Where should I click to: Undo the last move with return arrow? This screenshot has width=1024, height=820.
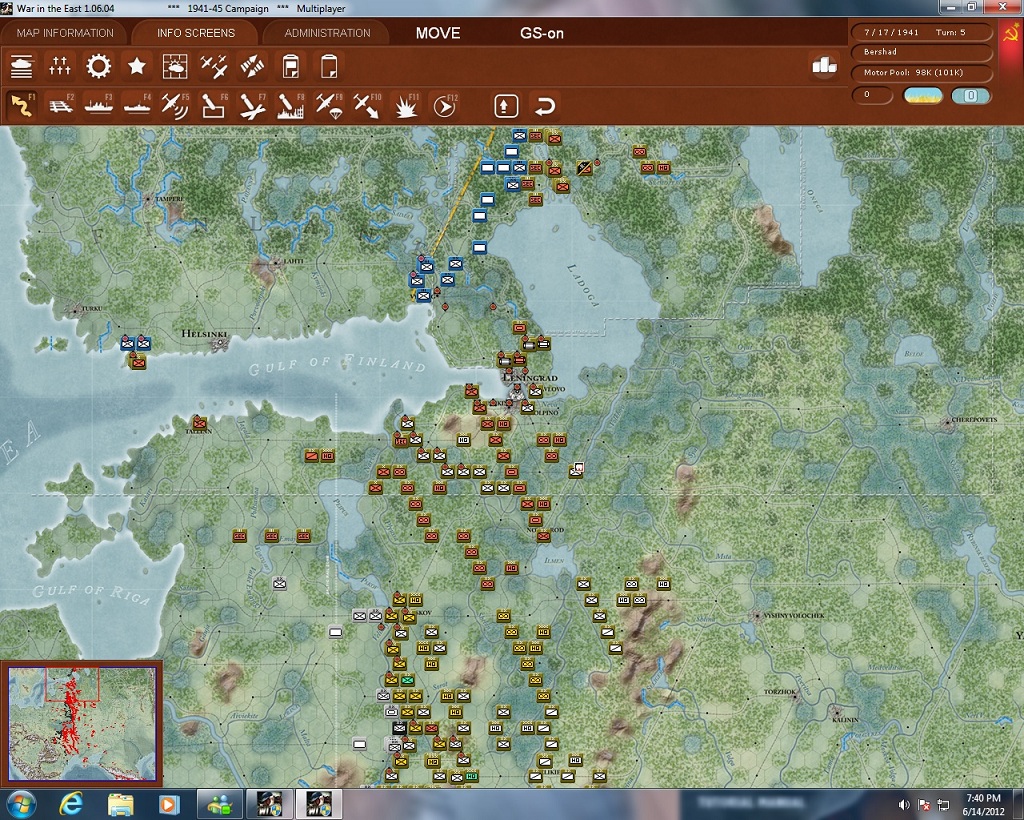pyautogui.click(x=545, y=106)
